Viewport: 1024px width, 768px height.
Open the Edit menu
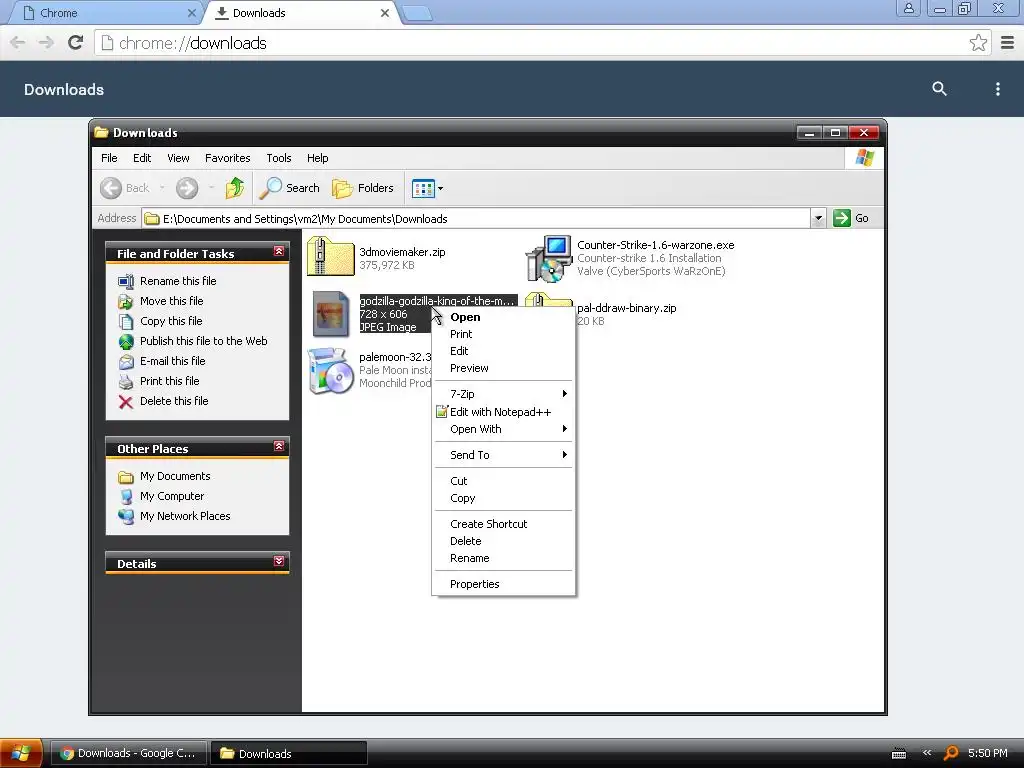pos(142,158)
